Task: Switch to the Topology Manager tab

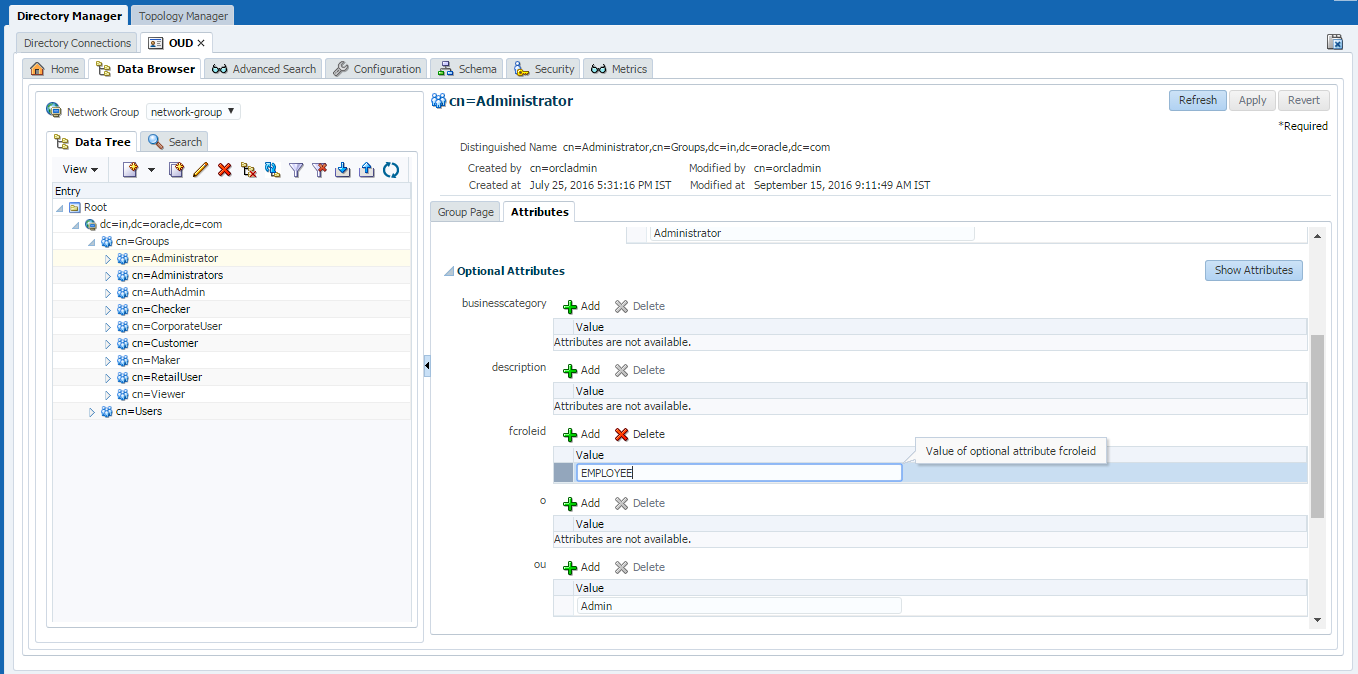Action: pyautogui.click(x=183, y=16)
